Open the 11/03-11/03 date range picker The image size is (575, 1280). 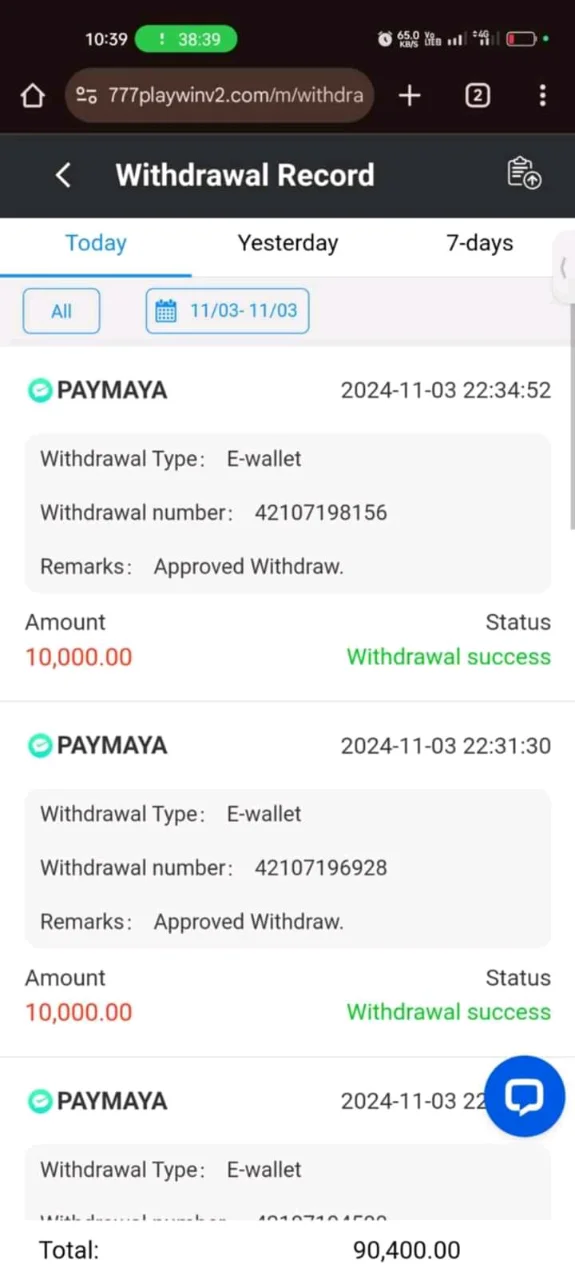[x=227, y=311]
